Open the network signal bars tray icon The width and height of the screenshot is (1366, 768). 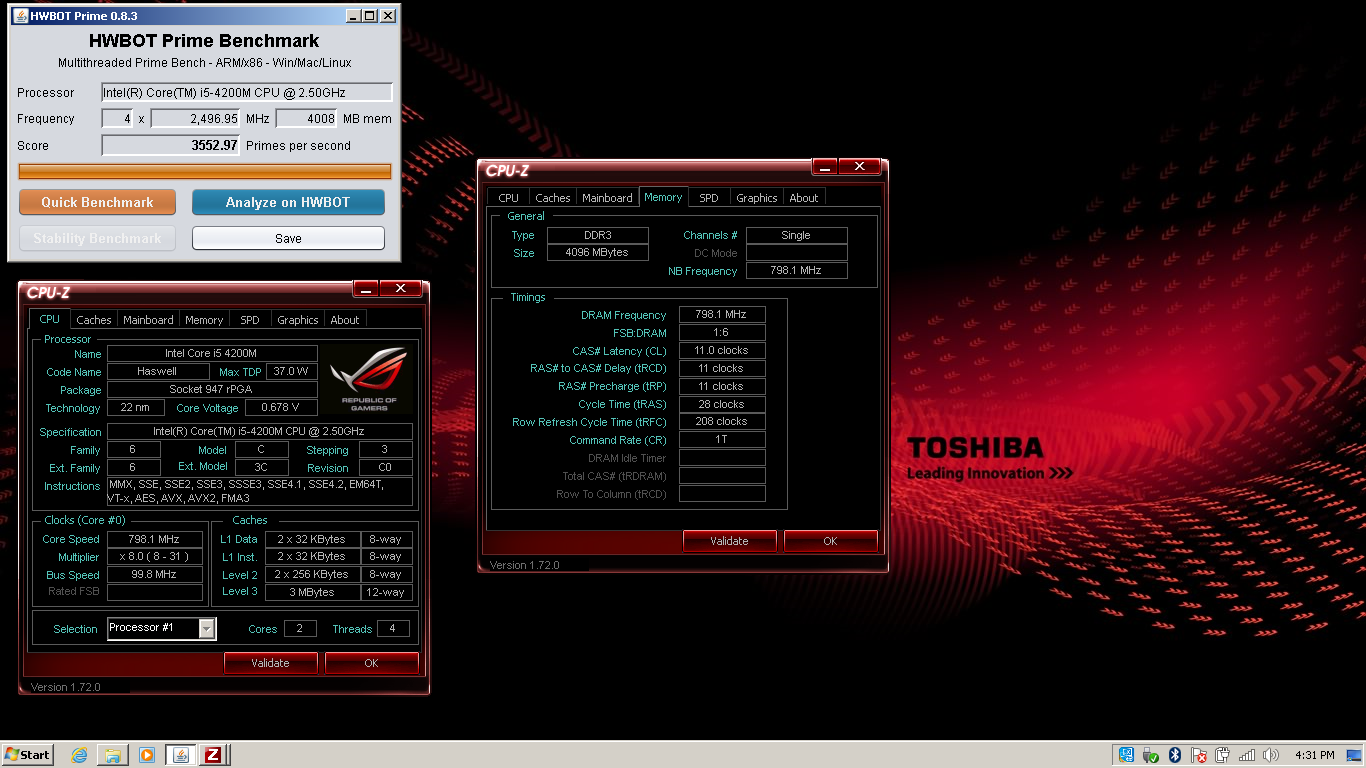coord(1247,755)
